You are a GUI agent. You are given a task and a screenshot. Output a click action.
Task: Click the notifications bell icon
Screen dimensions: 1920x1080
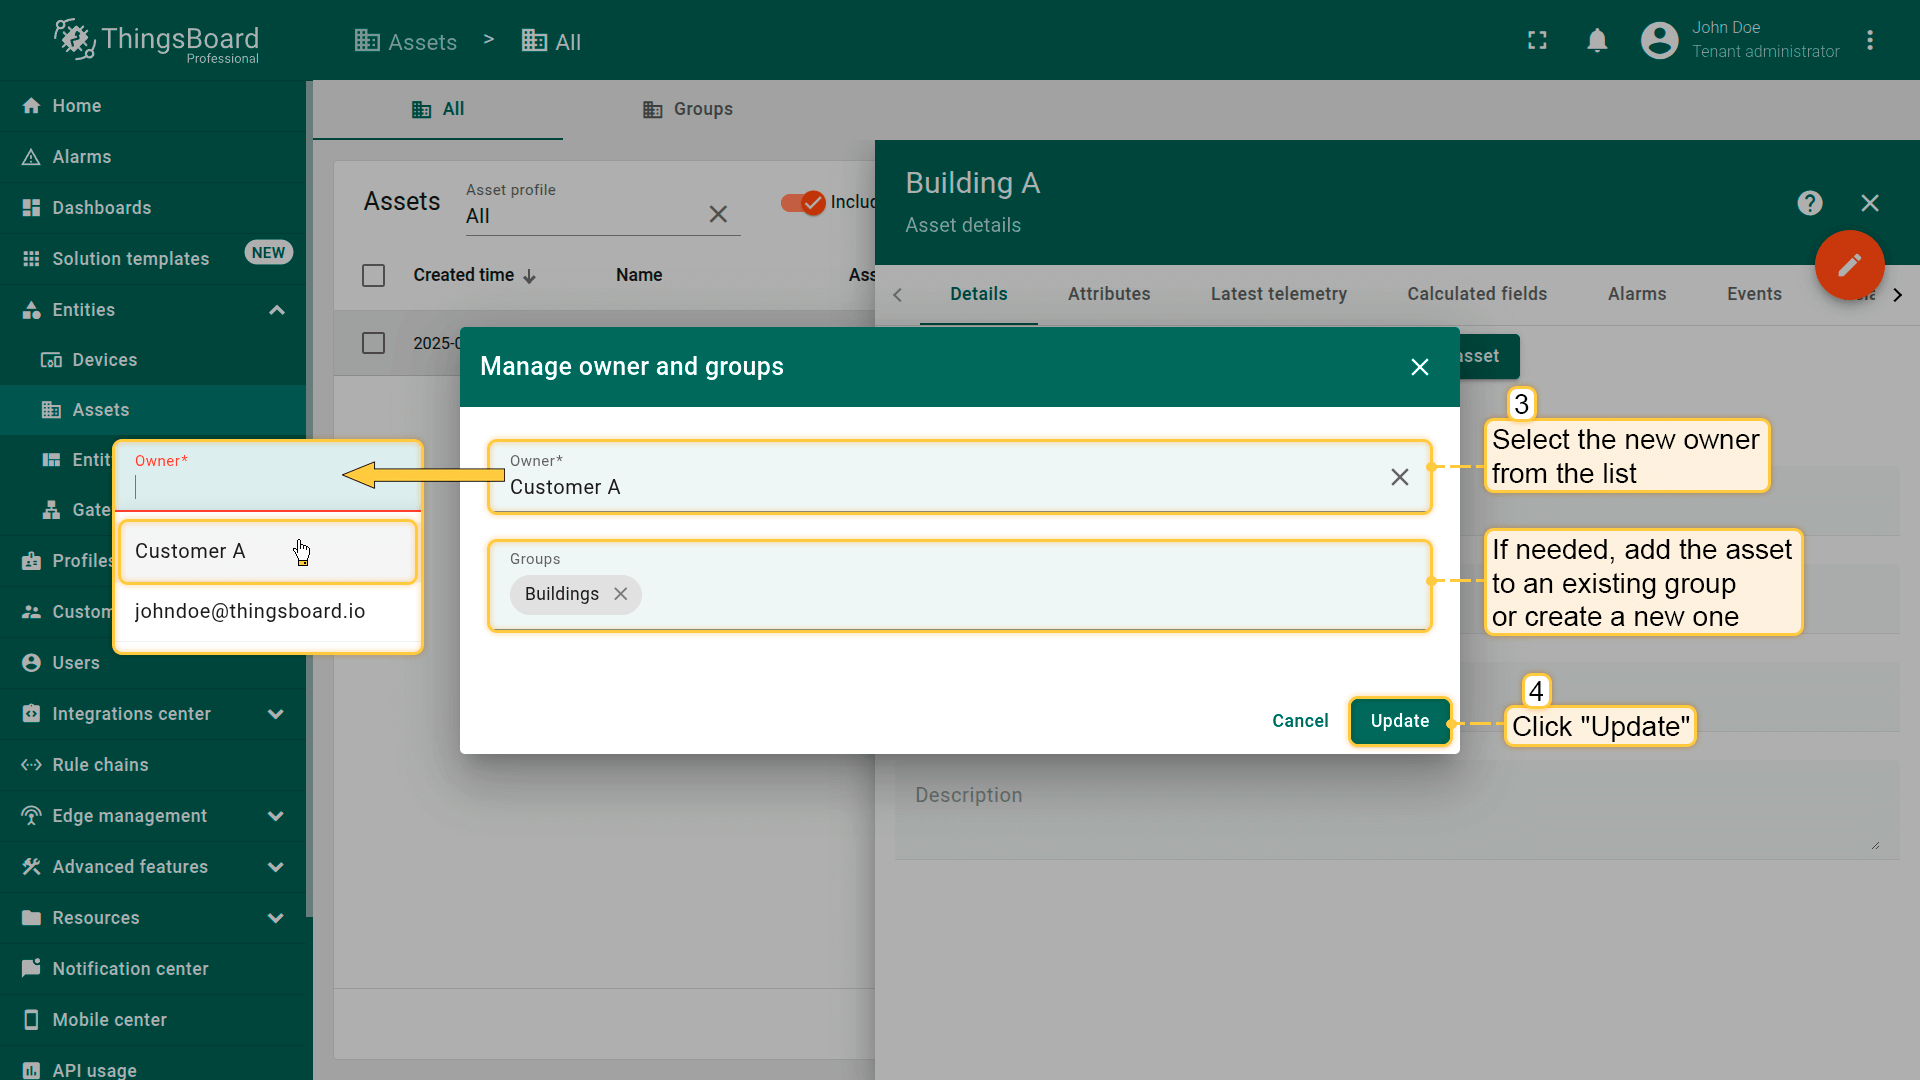tap(1597, 40)
